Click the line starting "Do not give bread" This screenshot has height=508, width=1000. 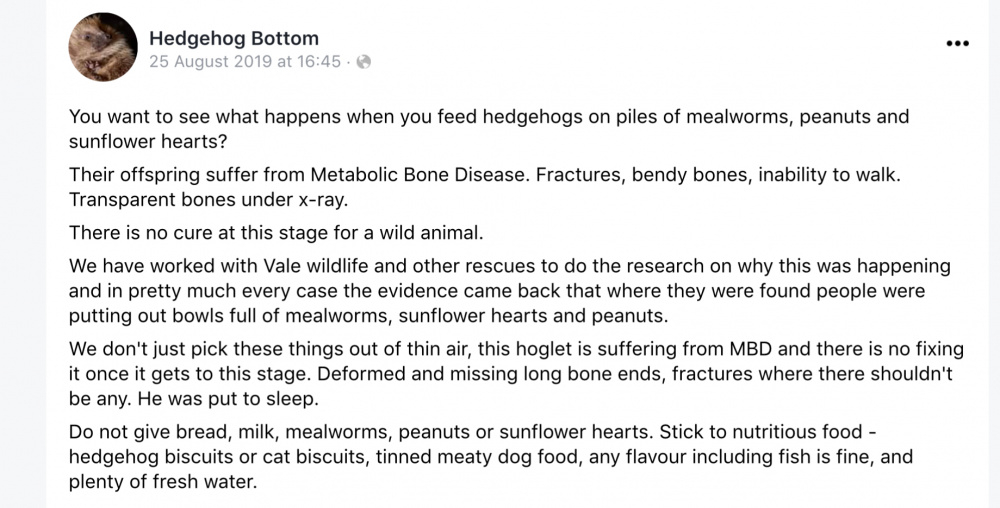point(473,432)
